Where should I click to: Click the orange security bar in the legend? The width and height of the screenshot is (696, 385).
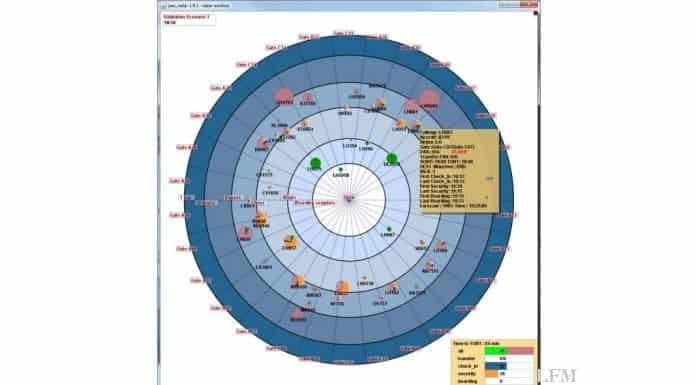491,374
